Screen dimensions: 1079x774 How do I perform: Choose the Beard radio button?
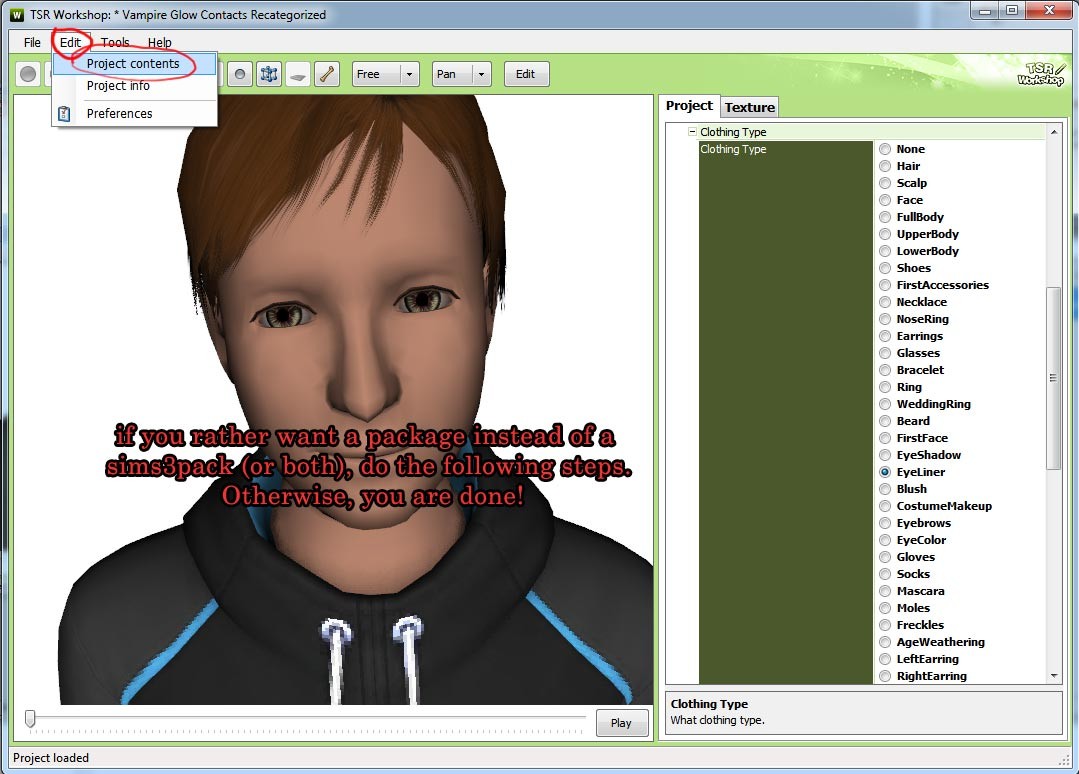pyautogui.click(x=885, y=420)
